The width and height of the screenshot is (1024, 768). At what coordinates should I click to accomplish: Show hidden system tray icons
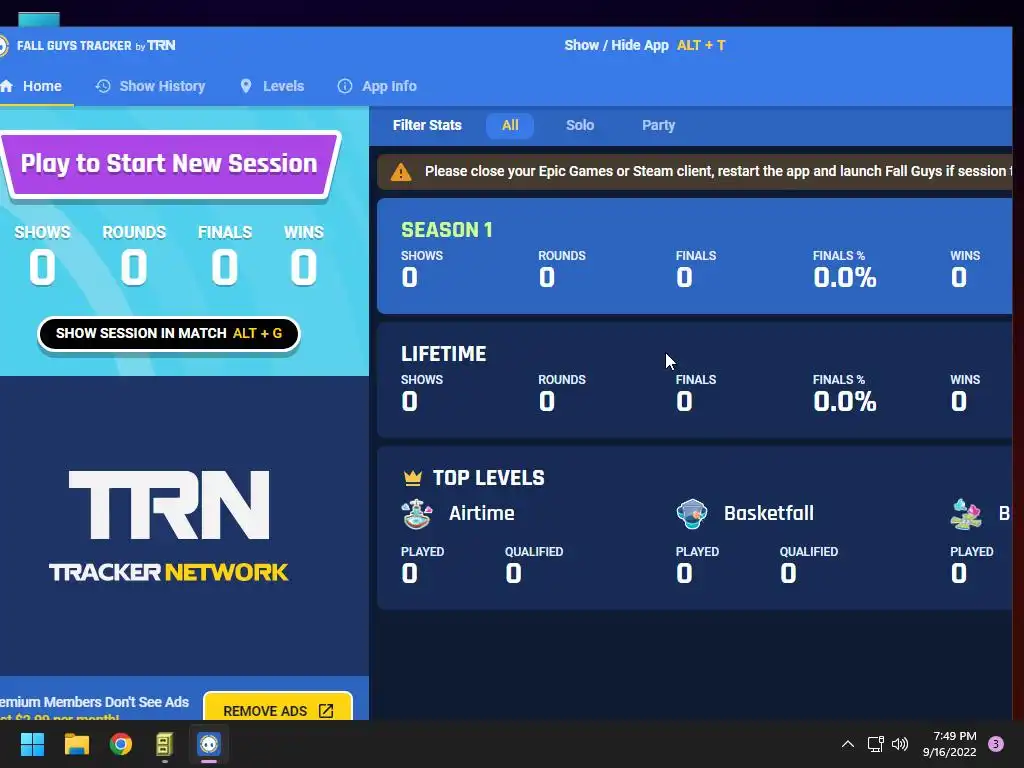(848, 744)
